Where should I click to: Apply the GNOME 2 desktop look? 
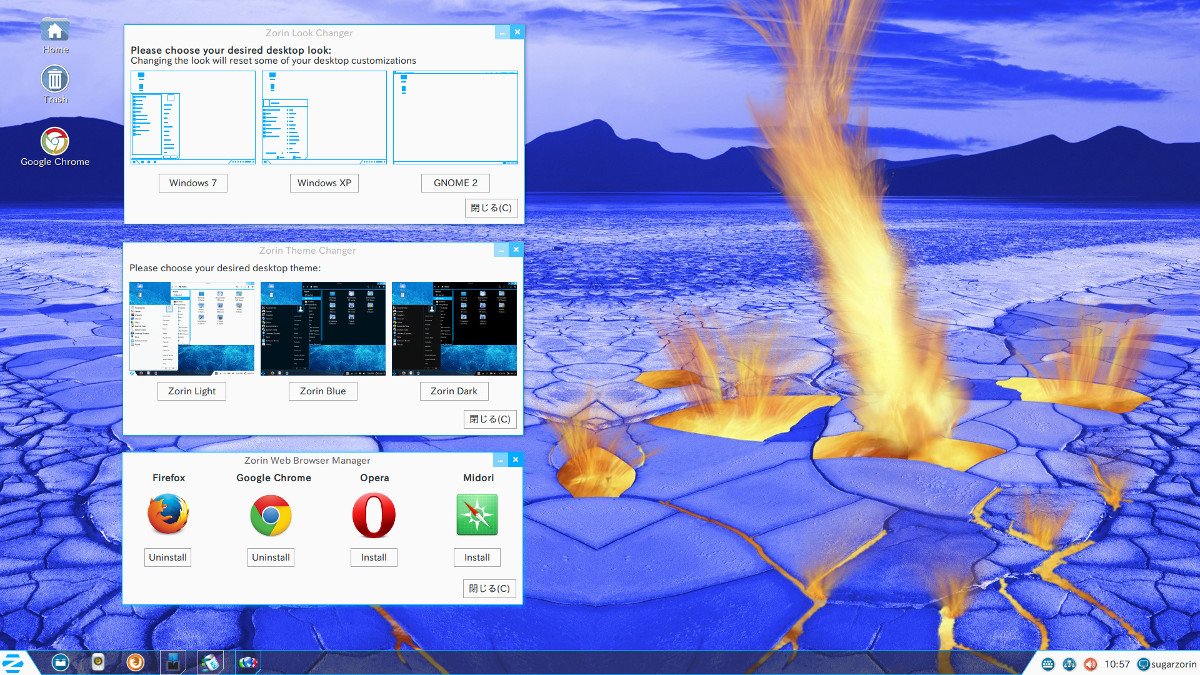(455, 183)
